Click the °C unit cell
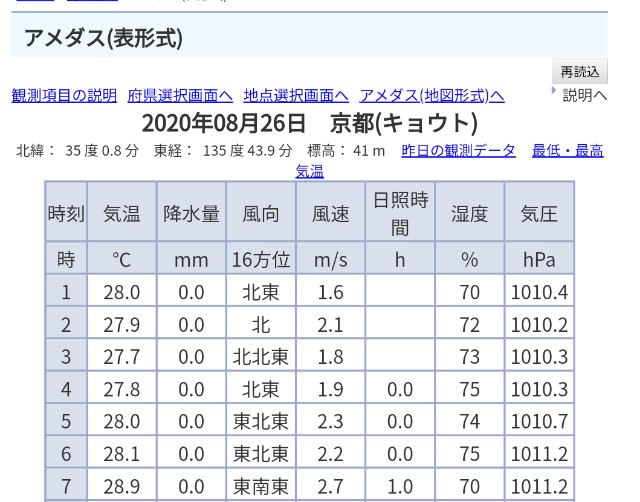Viewport: 640px width, 502px height. tap(122, 258)
